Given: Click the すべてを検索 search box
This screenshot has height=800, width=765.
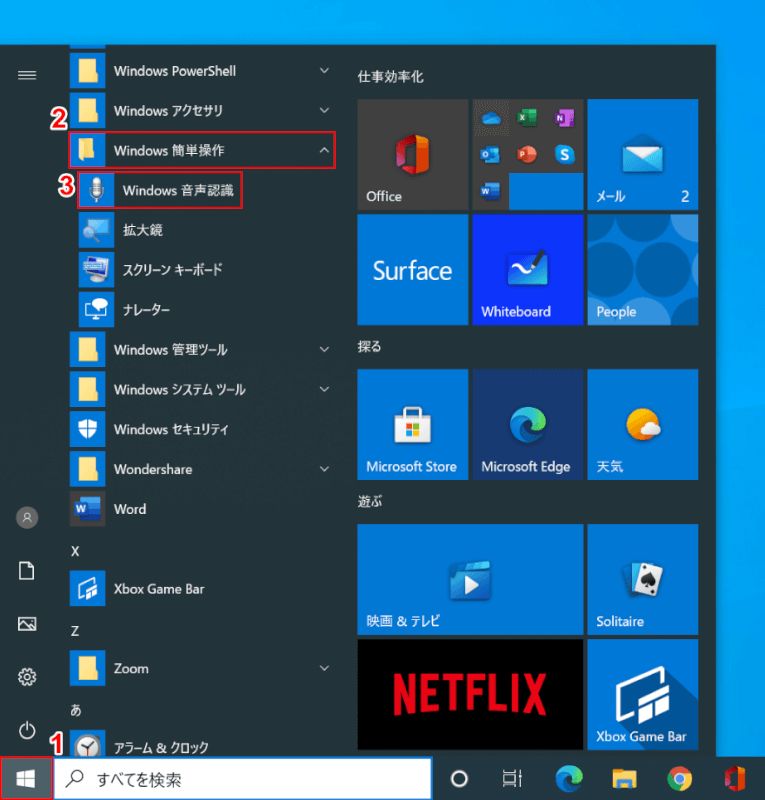Looking at the screenshot, I should coord(243,779).
